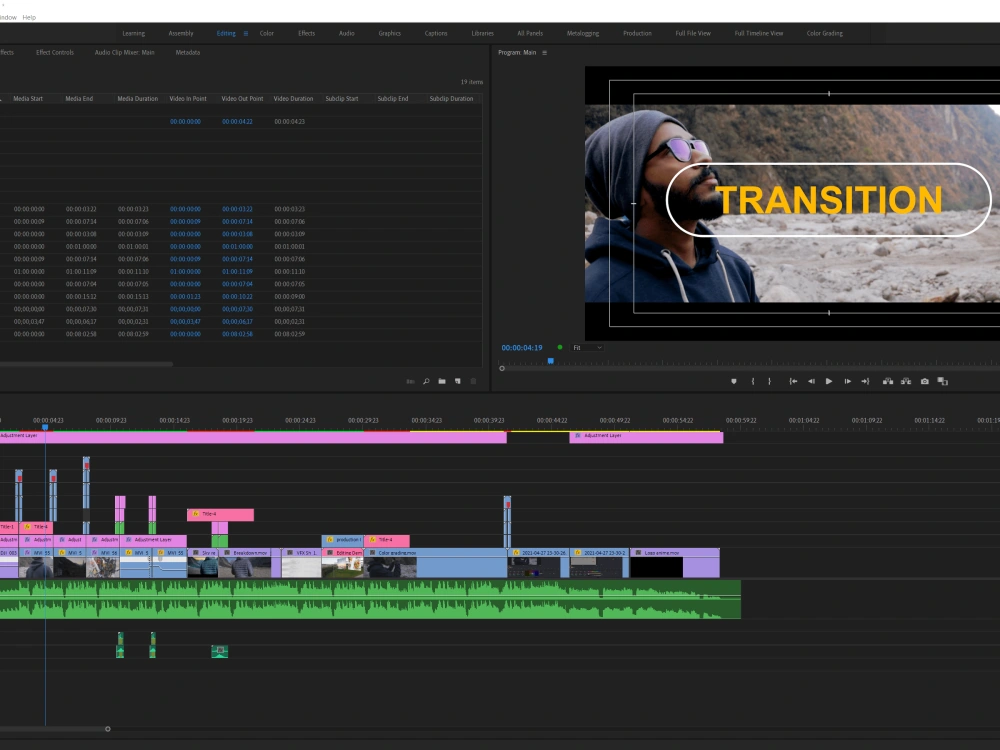This screenshot has height=750, width=1000.
Task: Switch to the Captions workspace
Action: tap(436, 33)
